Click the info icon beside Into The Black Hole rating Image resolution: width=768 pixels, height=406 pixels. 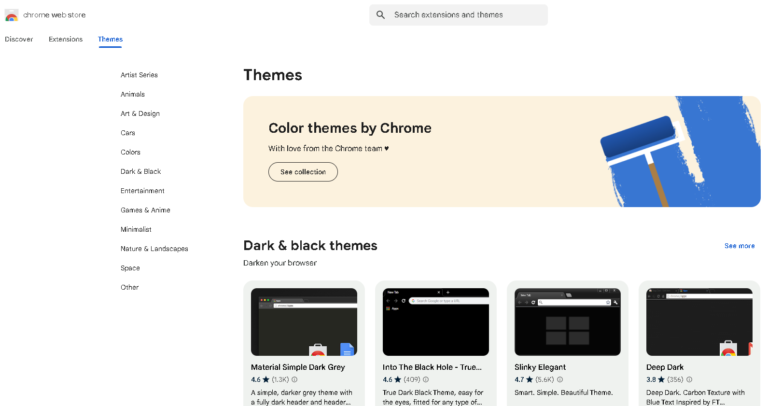click(x=426, y=380)
